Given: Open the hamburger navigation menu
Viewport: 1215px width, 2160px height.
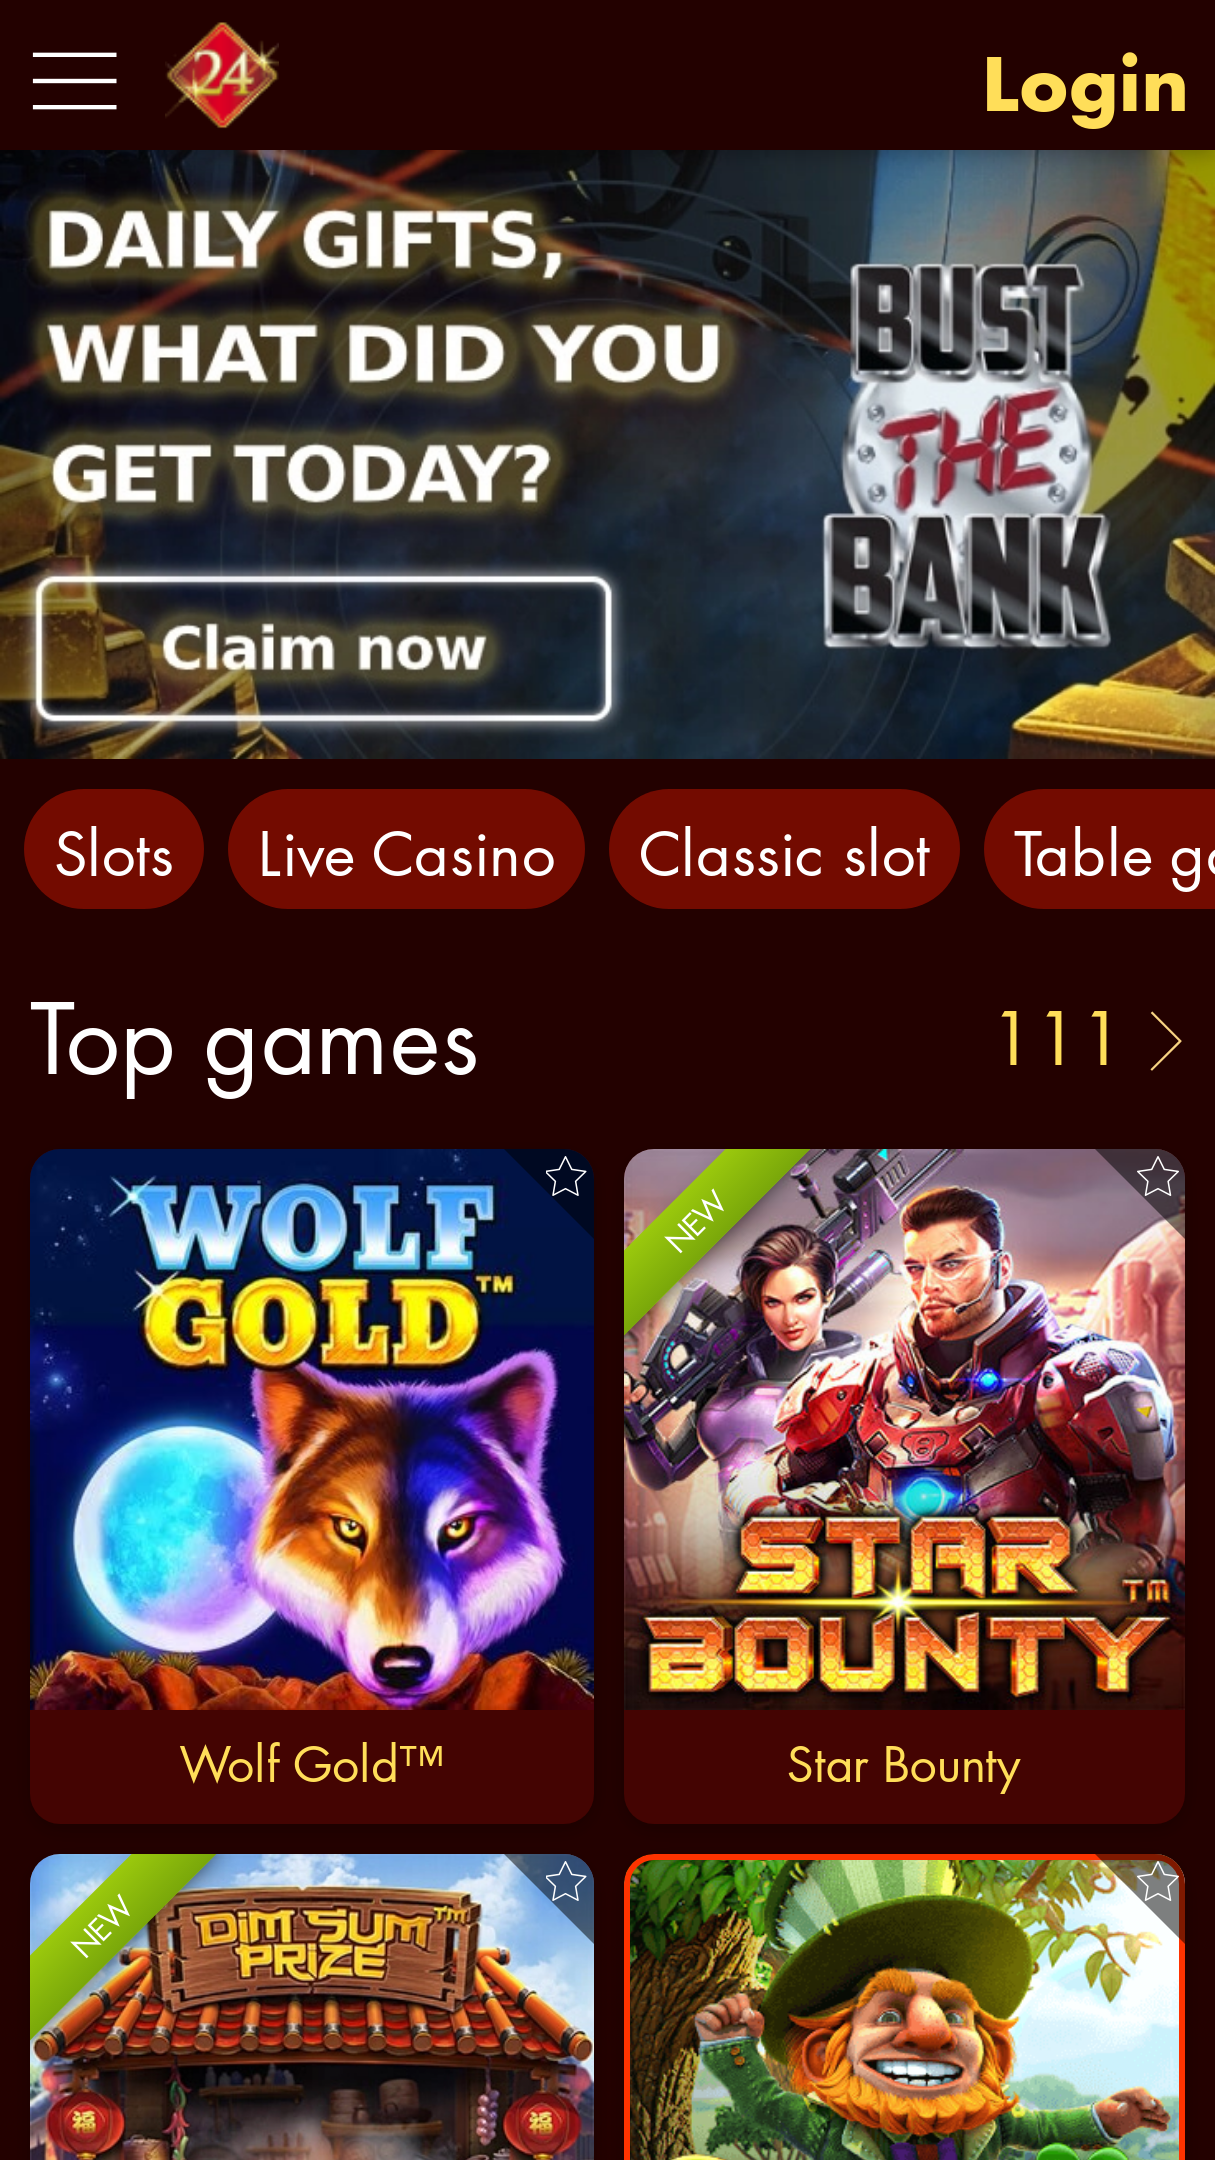Looking at the screenshot, I should (x=75, y=81).
